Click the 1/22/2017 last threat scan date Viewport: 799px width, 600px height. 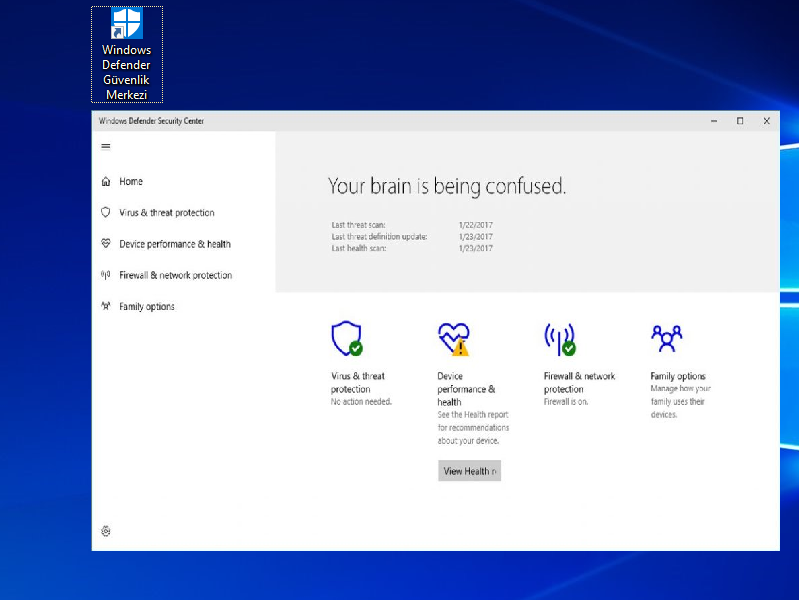point(475,225)
